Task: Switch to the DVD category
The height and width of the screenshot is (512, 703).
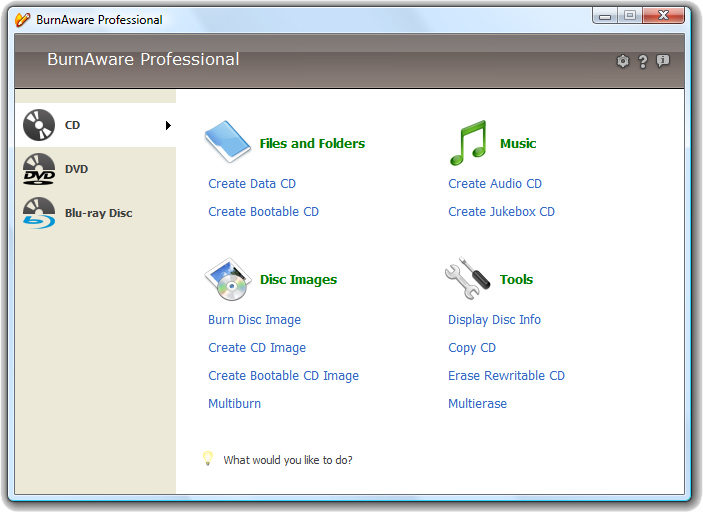Action: coord(76,169)
